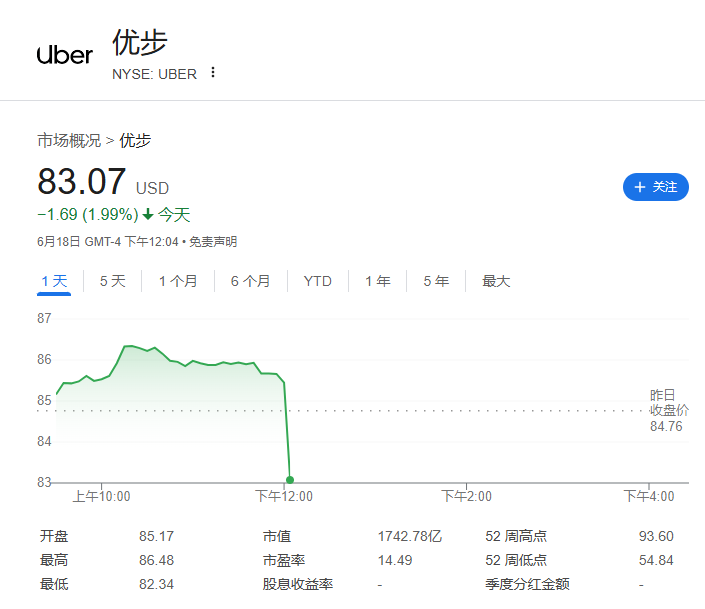
Task: Click the Uber logo
Action: pos(65,55)
